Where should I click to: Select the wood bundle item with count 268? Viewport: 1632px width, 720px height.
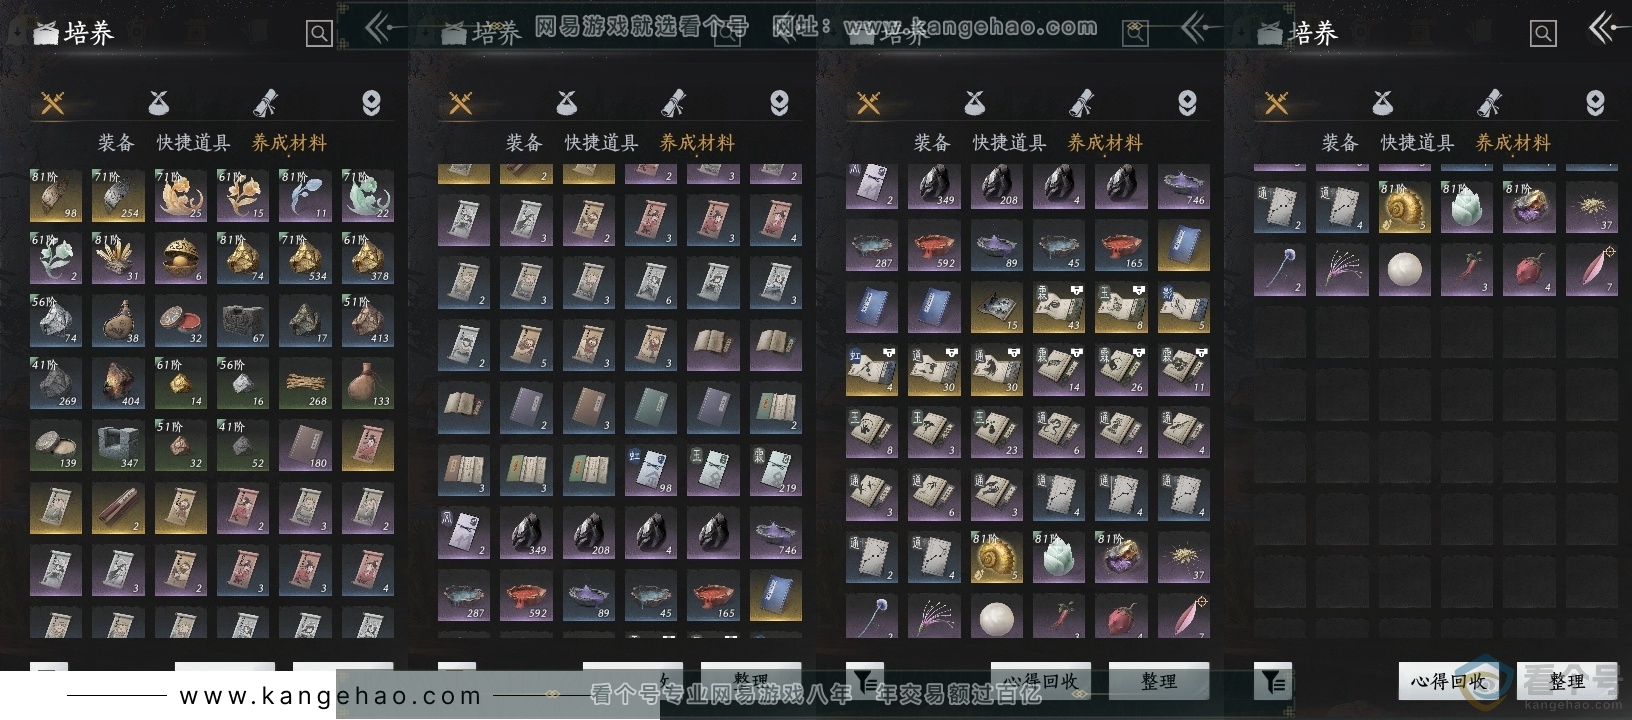click(305, 384)
